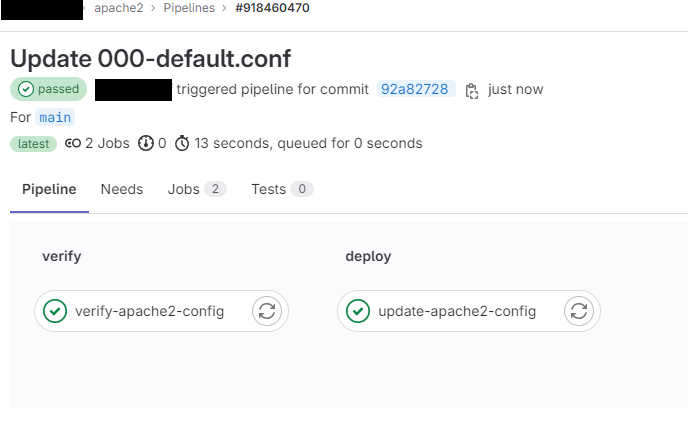Viewport: 691px width, 427px height.
Task: Click update-apache2-config green status check icon
Action: click(358, 311)
